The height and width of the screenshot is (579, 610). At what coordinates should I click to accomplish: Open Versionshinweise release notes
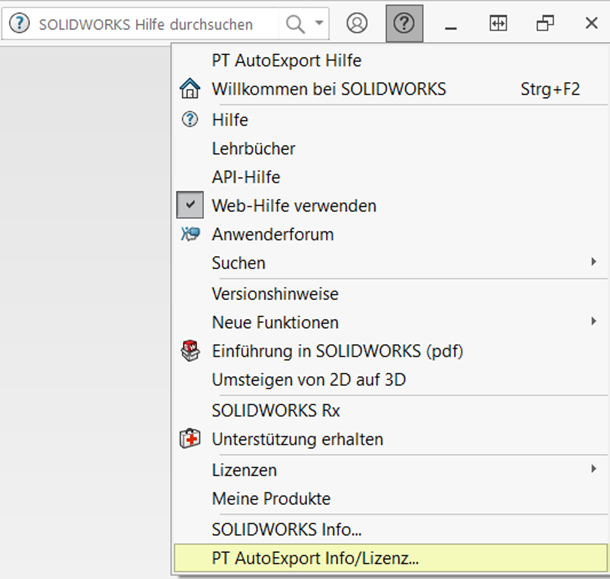point(391,294)
